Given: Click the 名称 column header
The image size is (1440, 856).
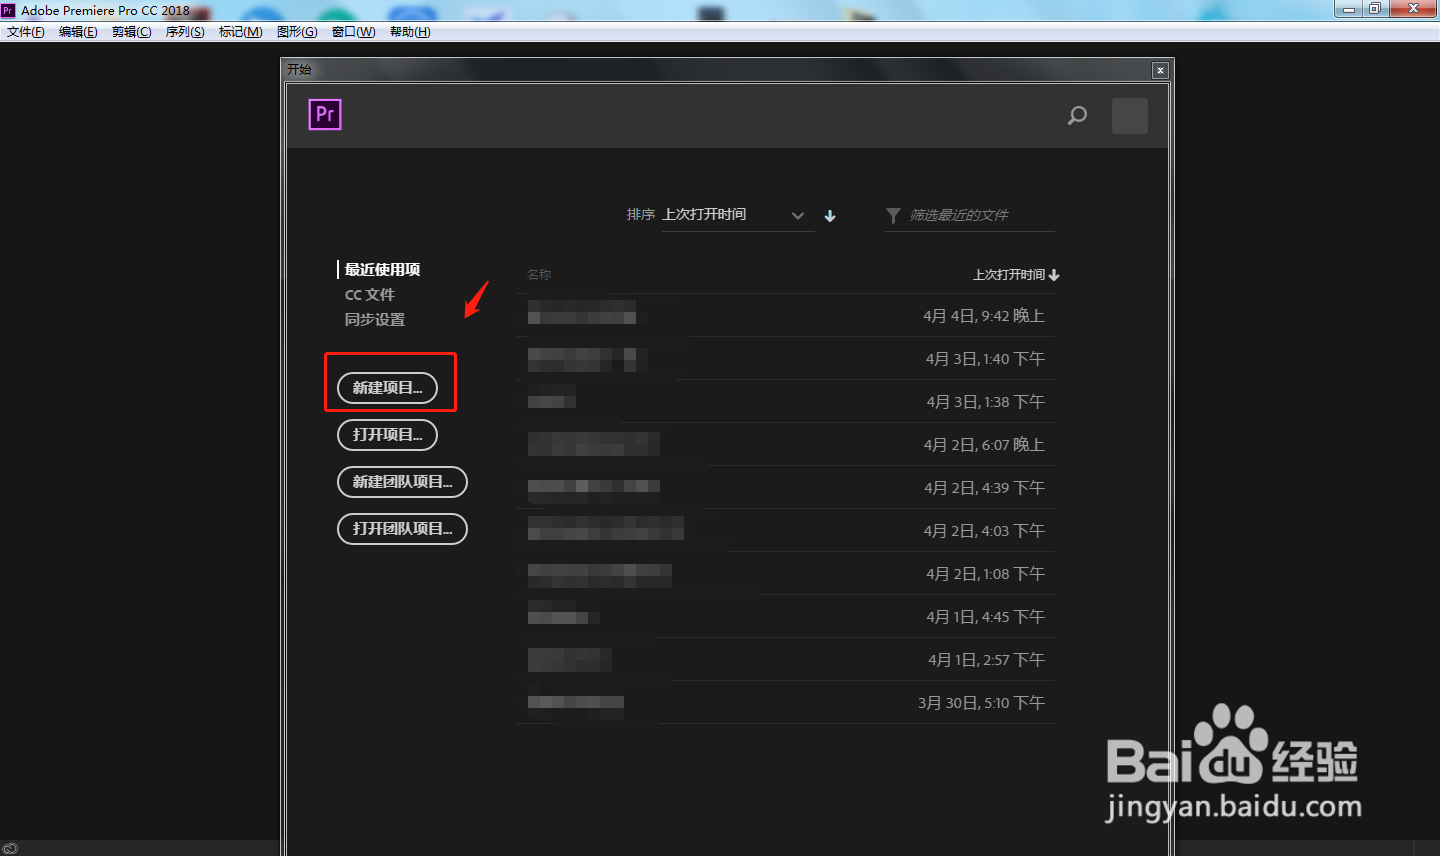Looking at the screenshot, I should tap(539, 275).
